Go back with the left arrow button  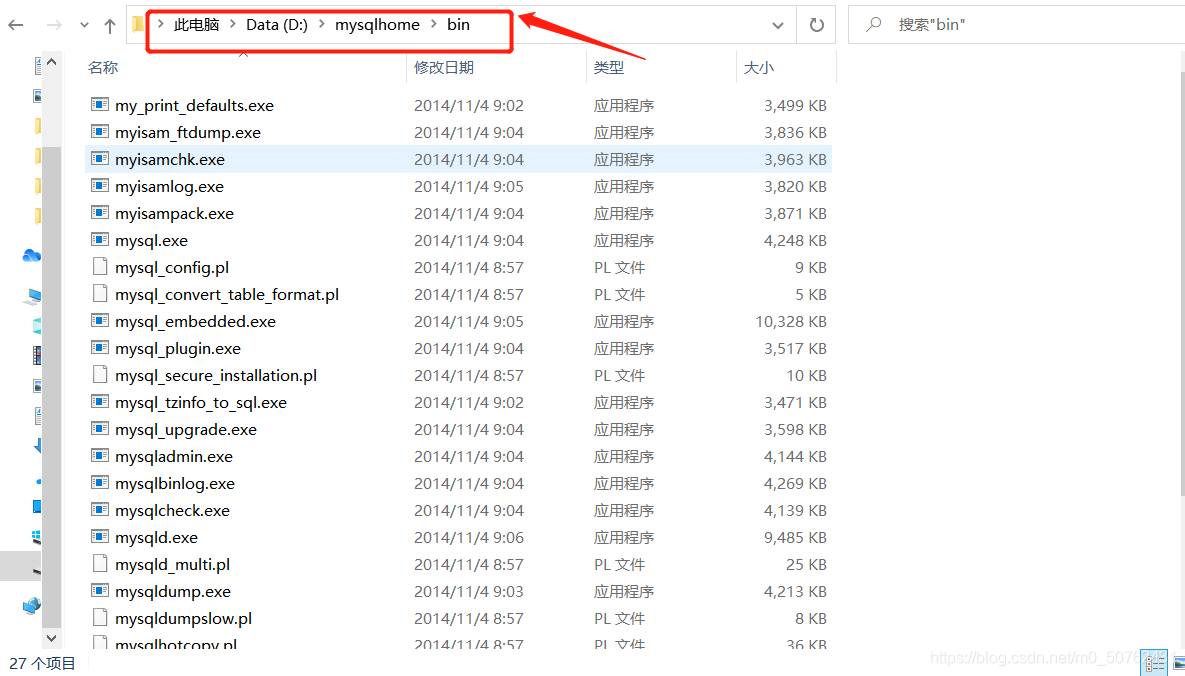(16, 25)
